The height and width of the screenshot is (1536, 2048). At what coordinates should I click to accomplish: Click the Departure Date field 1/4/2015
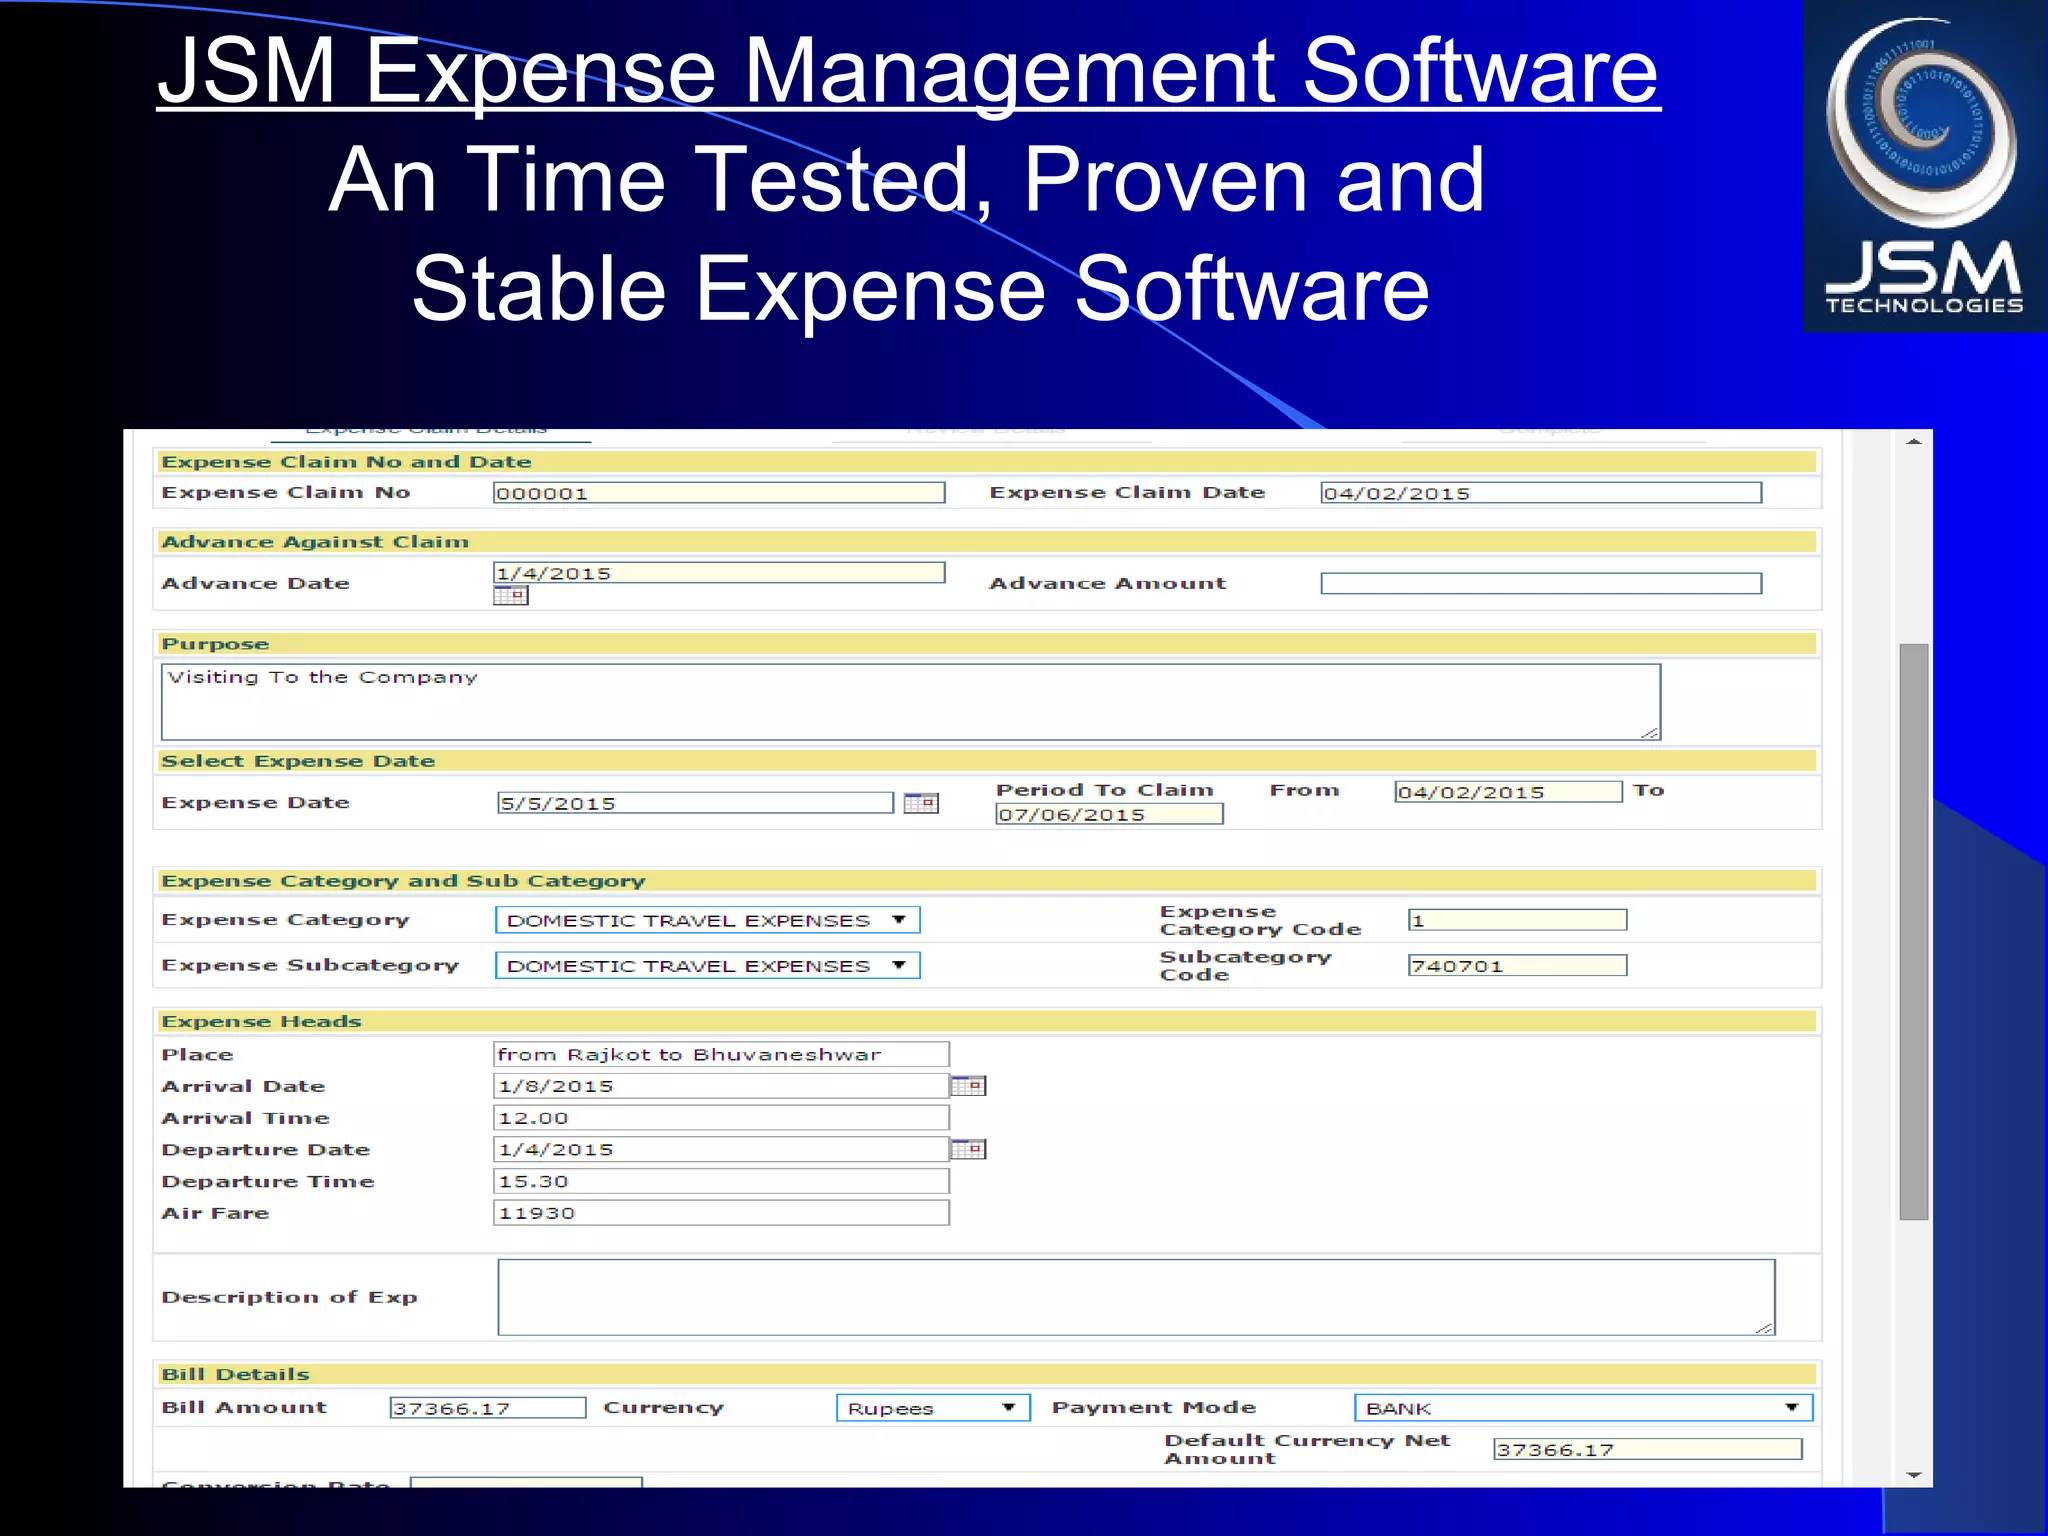point(721,1150)
